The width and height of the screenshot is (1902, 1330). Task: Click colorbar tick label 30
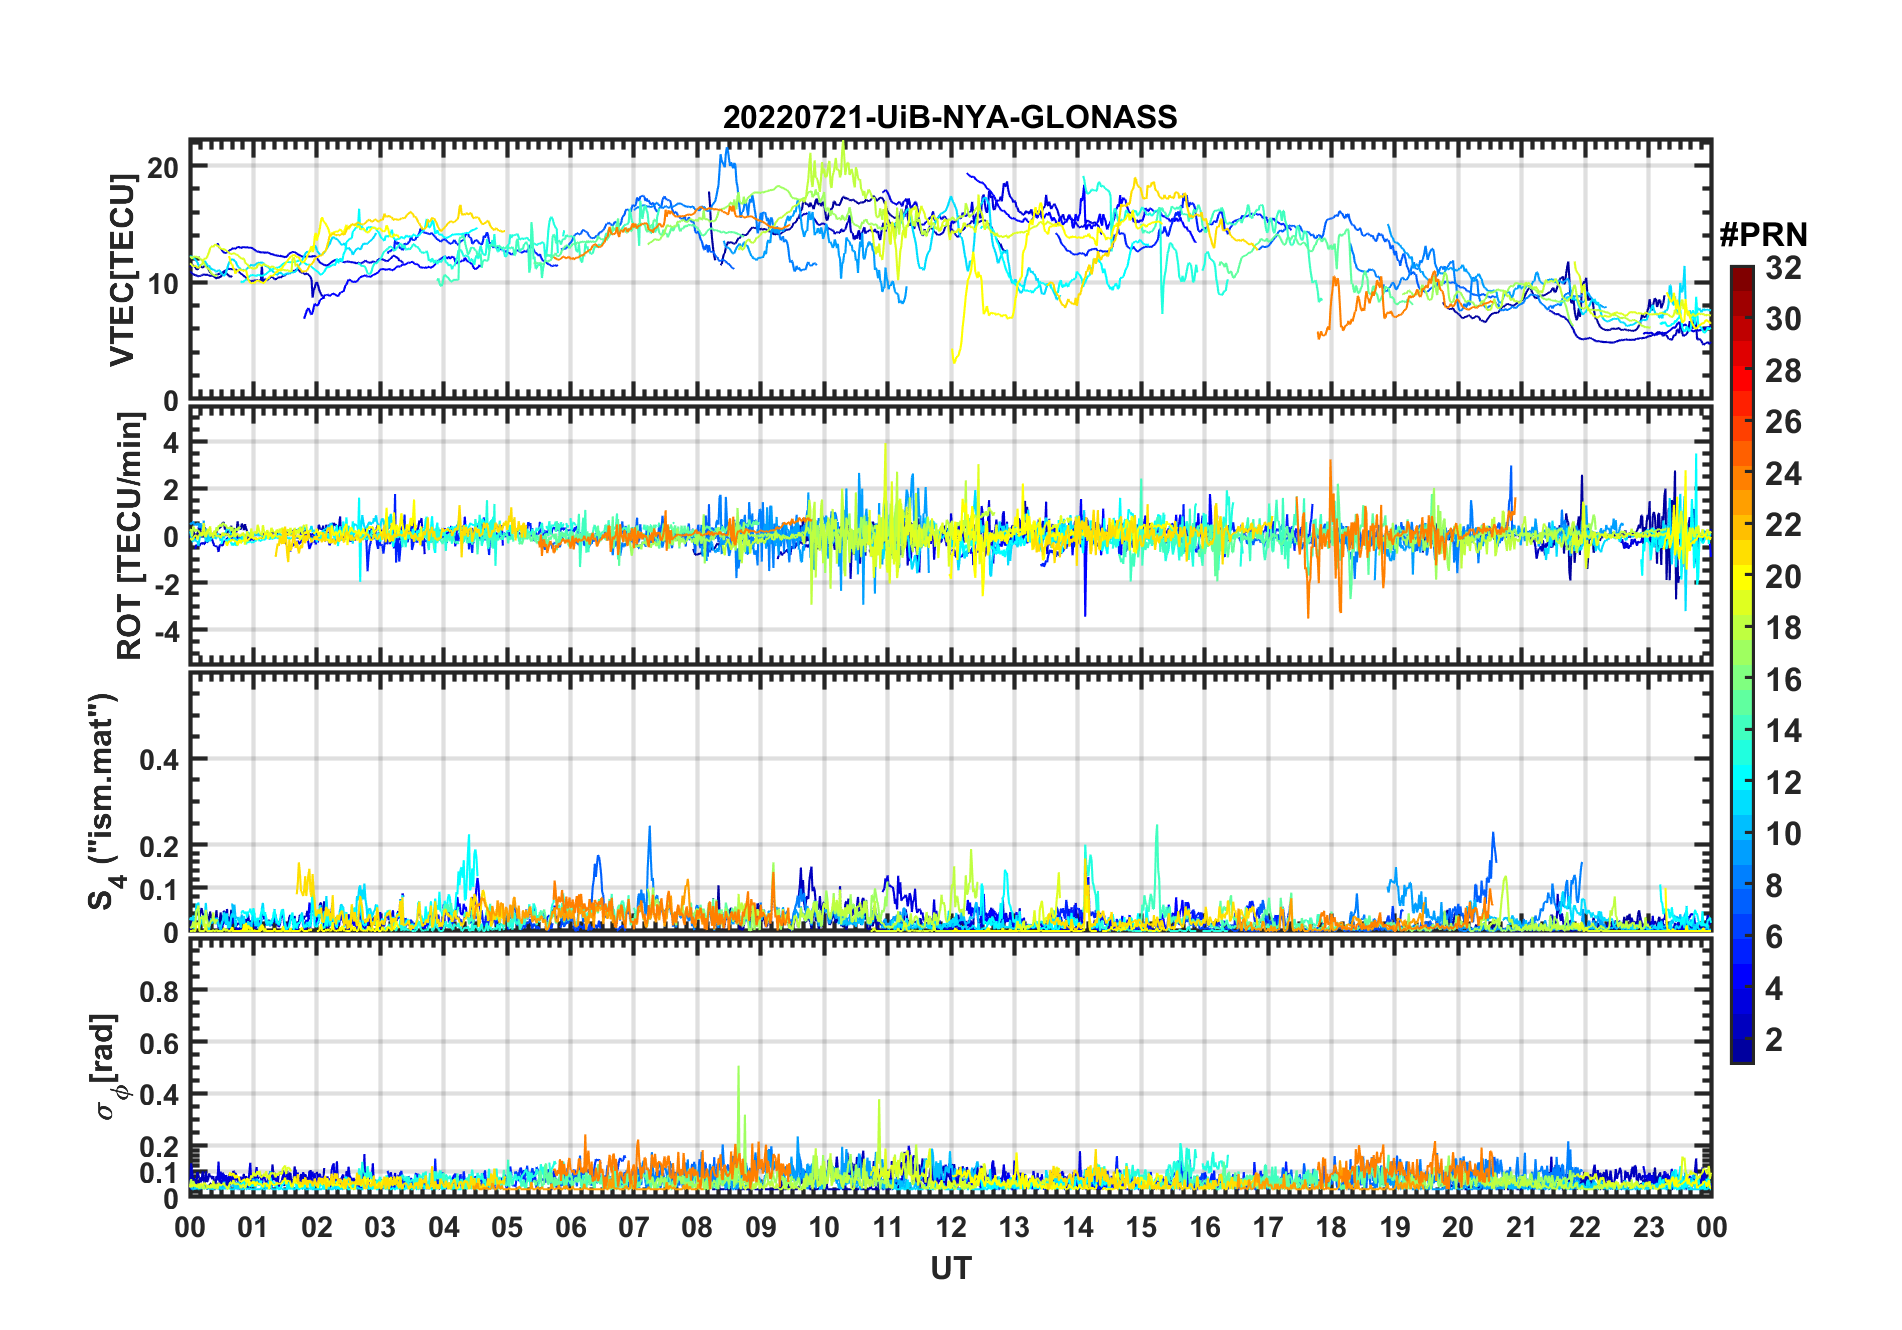click(1783, 319)
